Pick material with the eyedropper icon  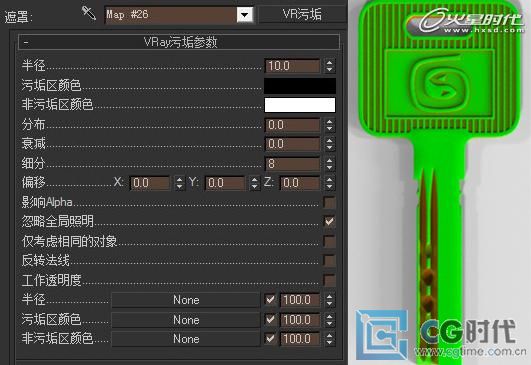tap(89, 13)
